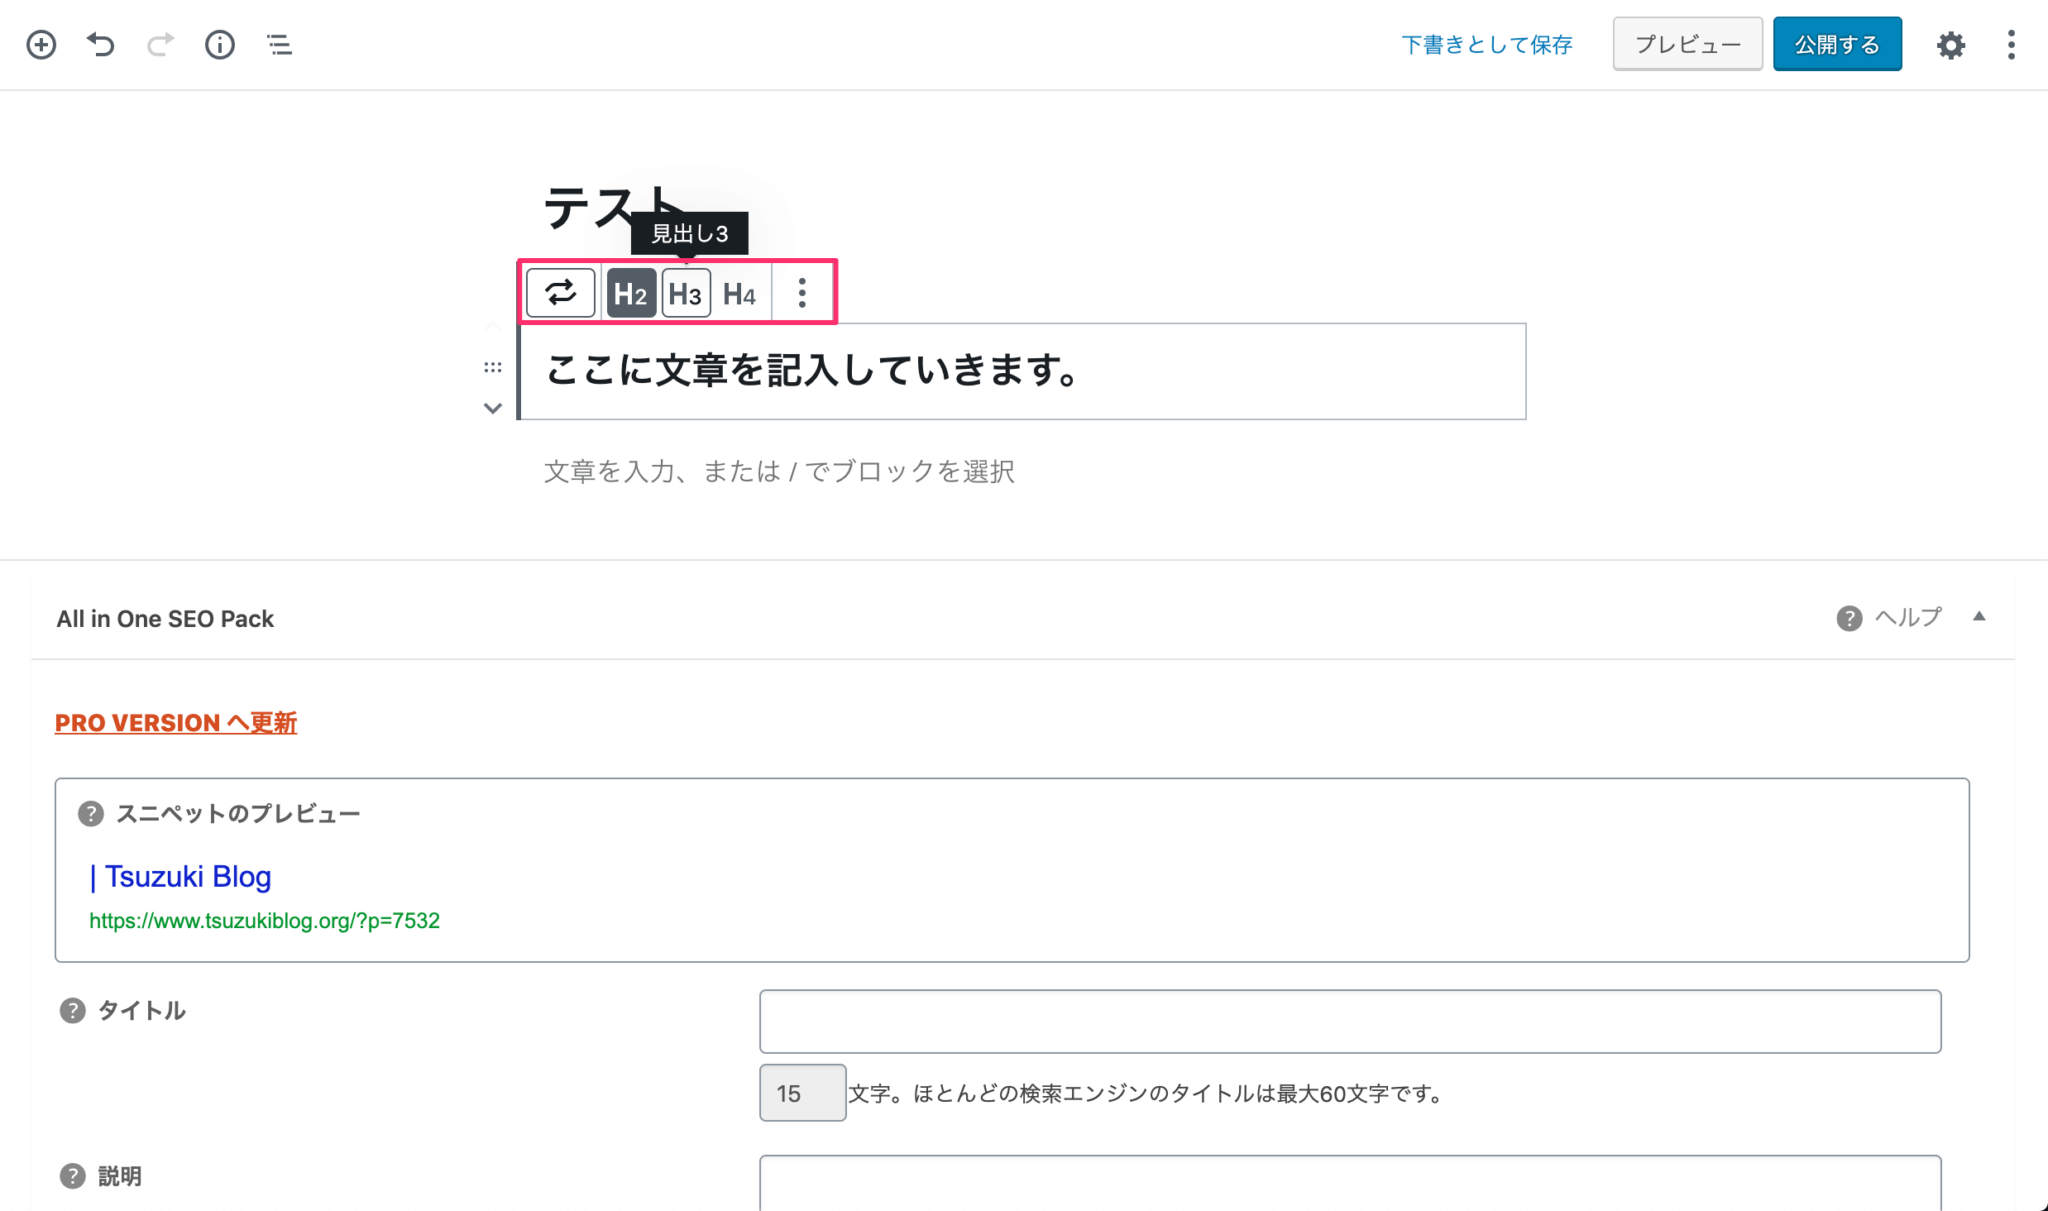2048x1211 pixels.
Task: Click the change block type icon
Action: 560,293
